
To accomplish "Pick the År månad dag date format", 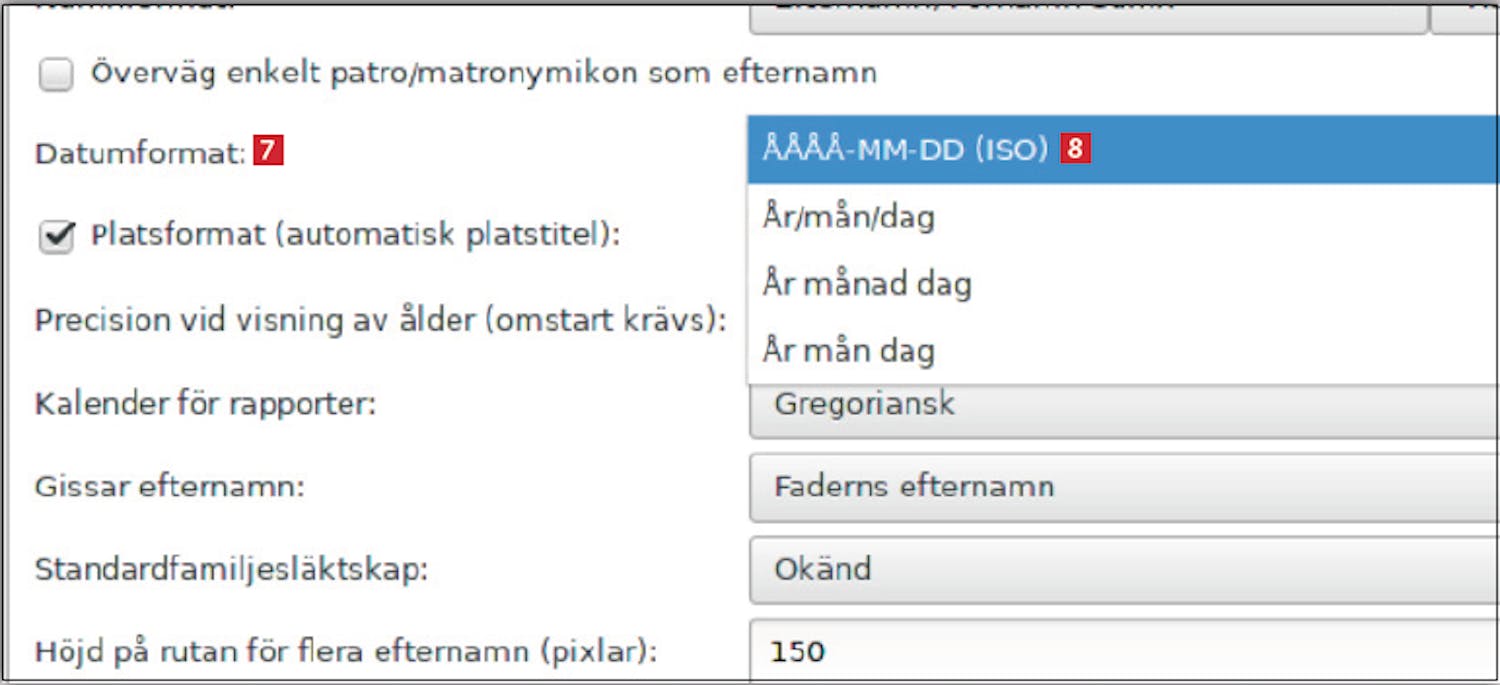I will click(x=866, y=284).
